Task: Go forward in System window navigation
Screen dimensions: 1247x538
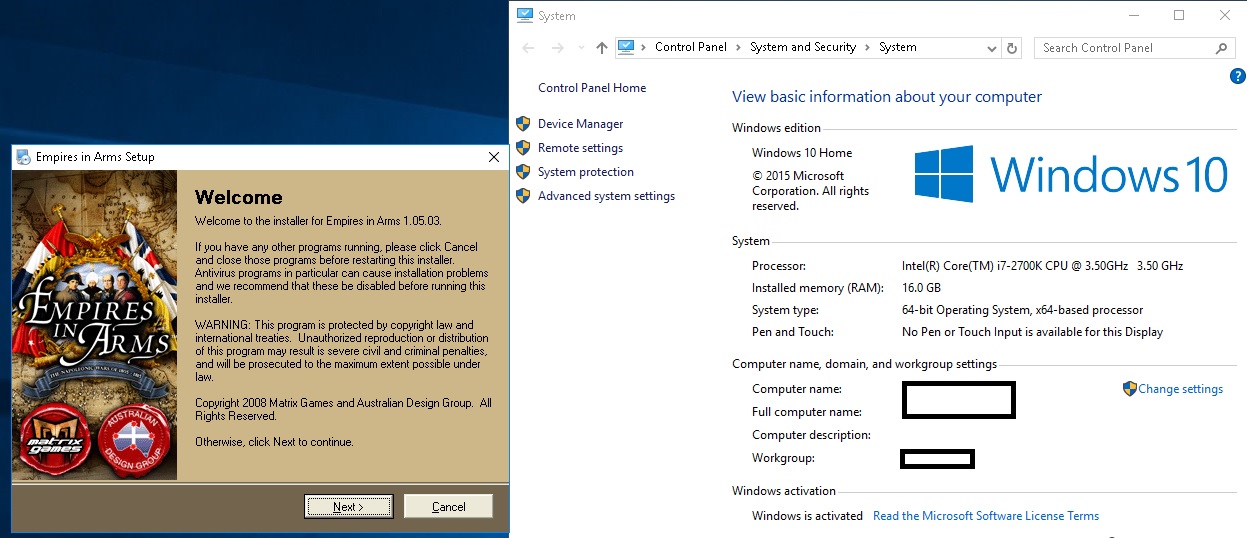Action: [558, 47]
